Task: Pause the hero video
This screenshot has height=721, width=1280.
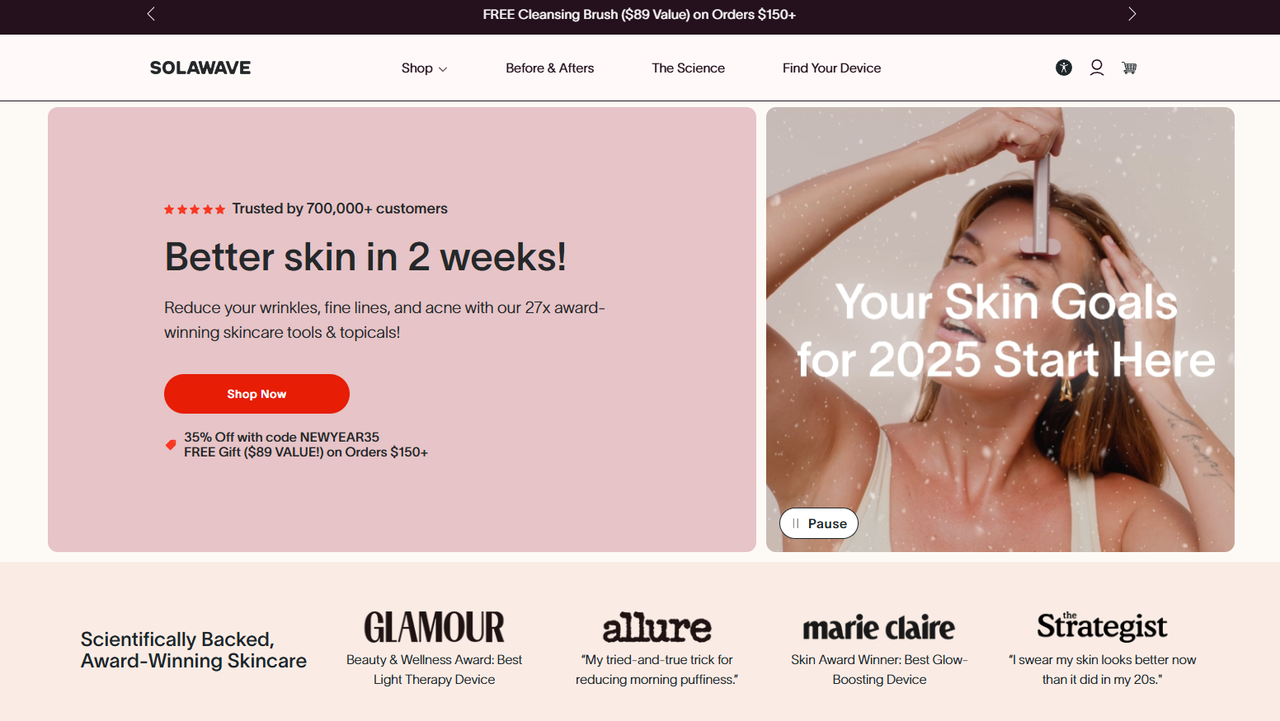Action: [819, 523]
